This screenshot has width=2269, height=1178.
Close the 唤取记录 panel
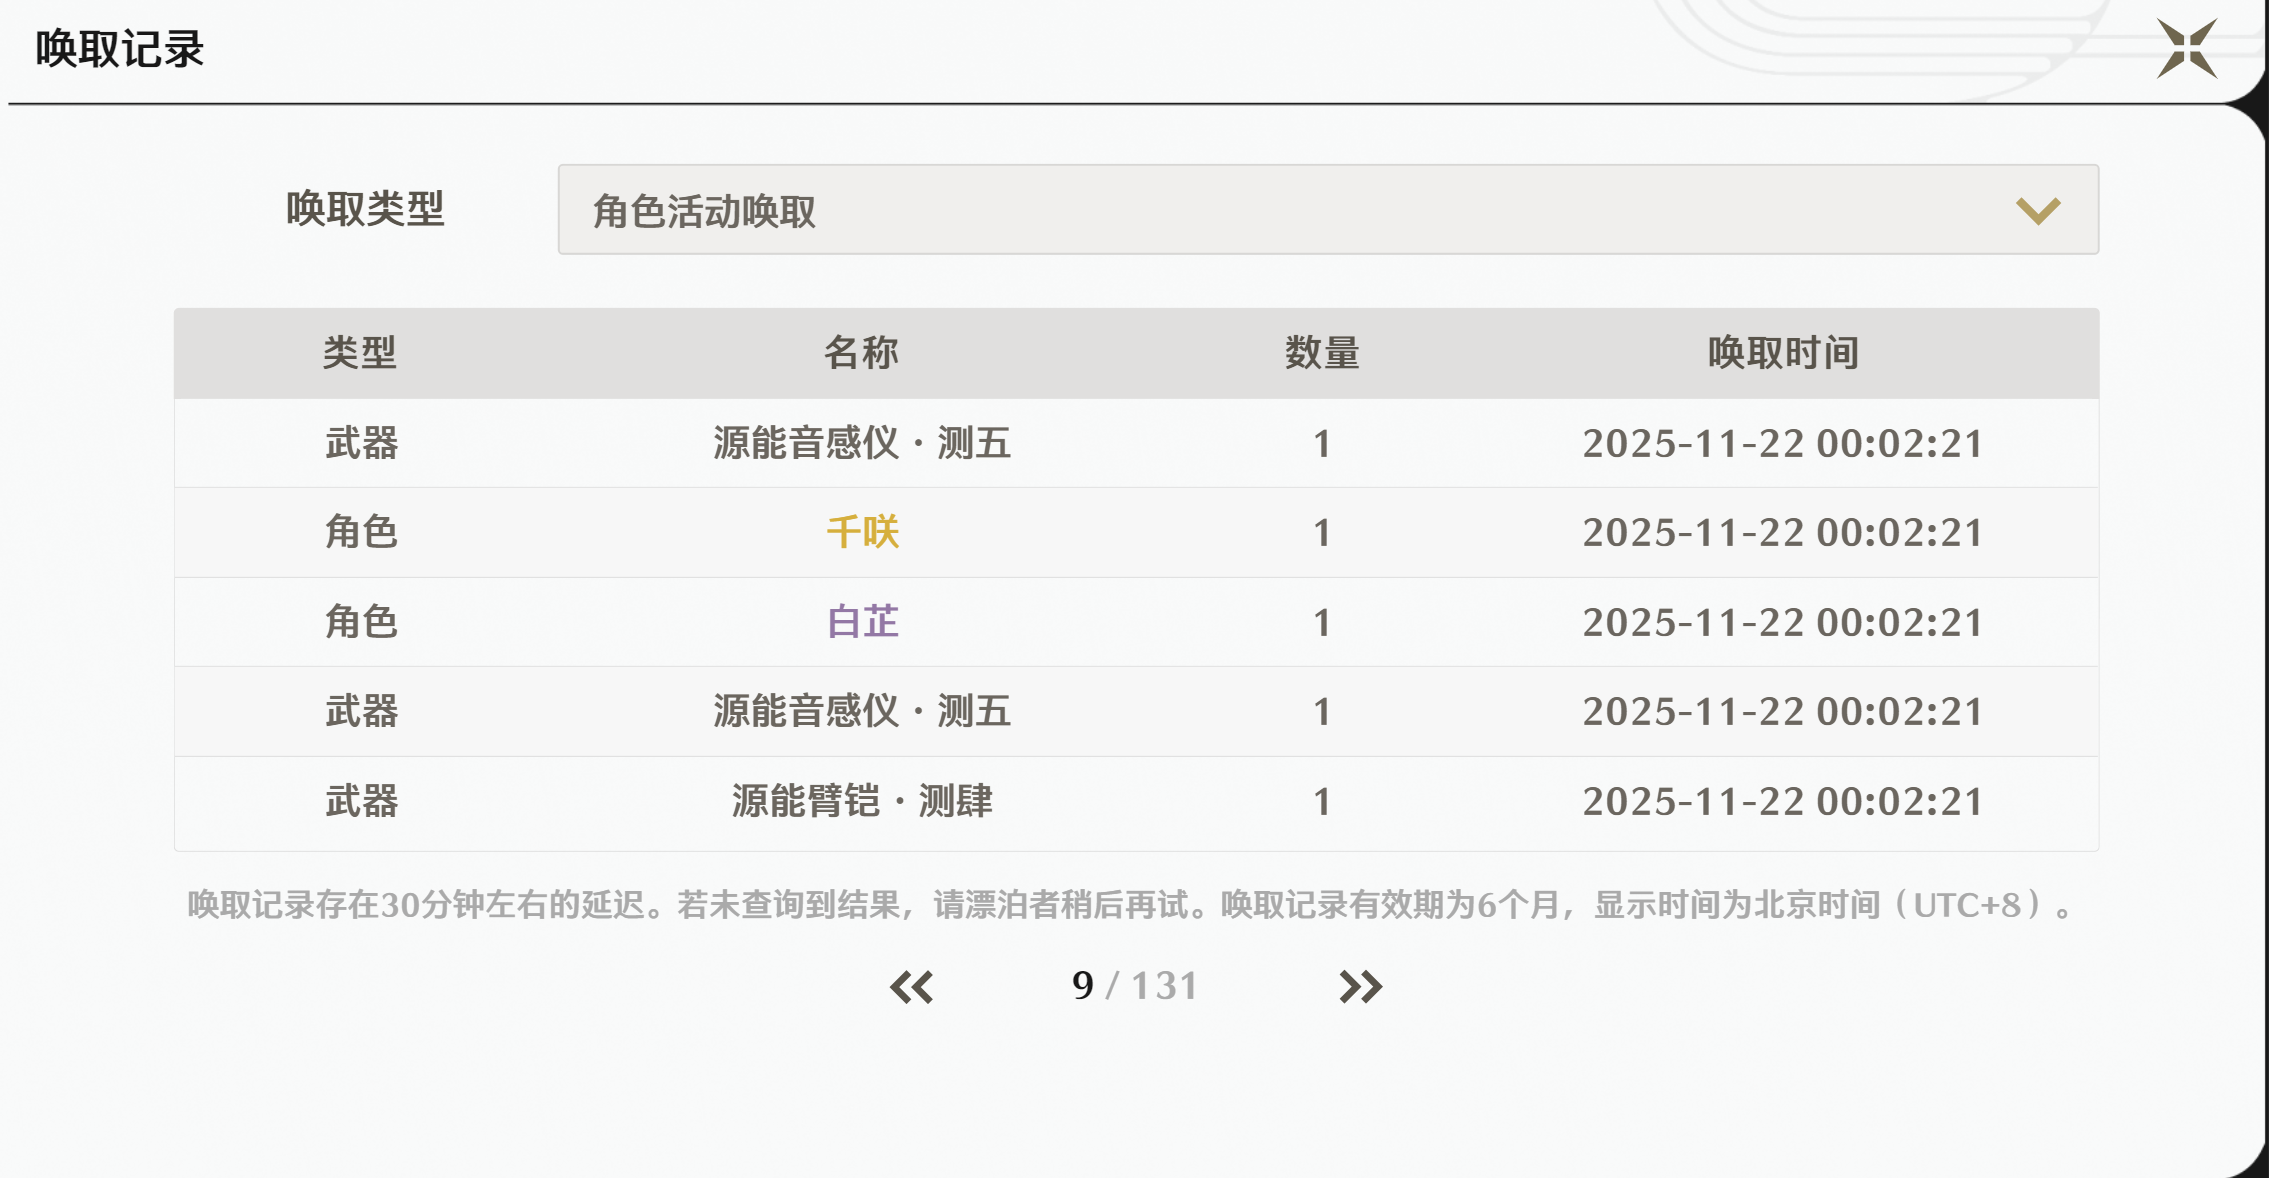[2187, 48]
